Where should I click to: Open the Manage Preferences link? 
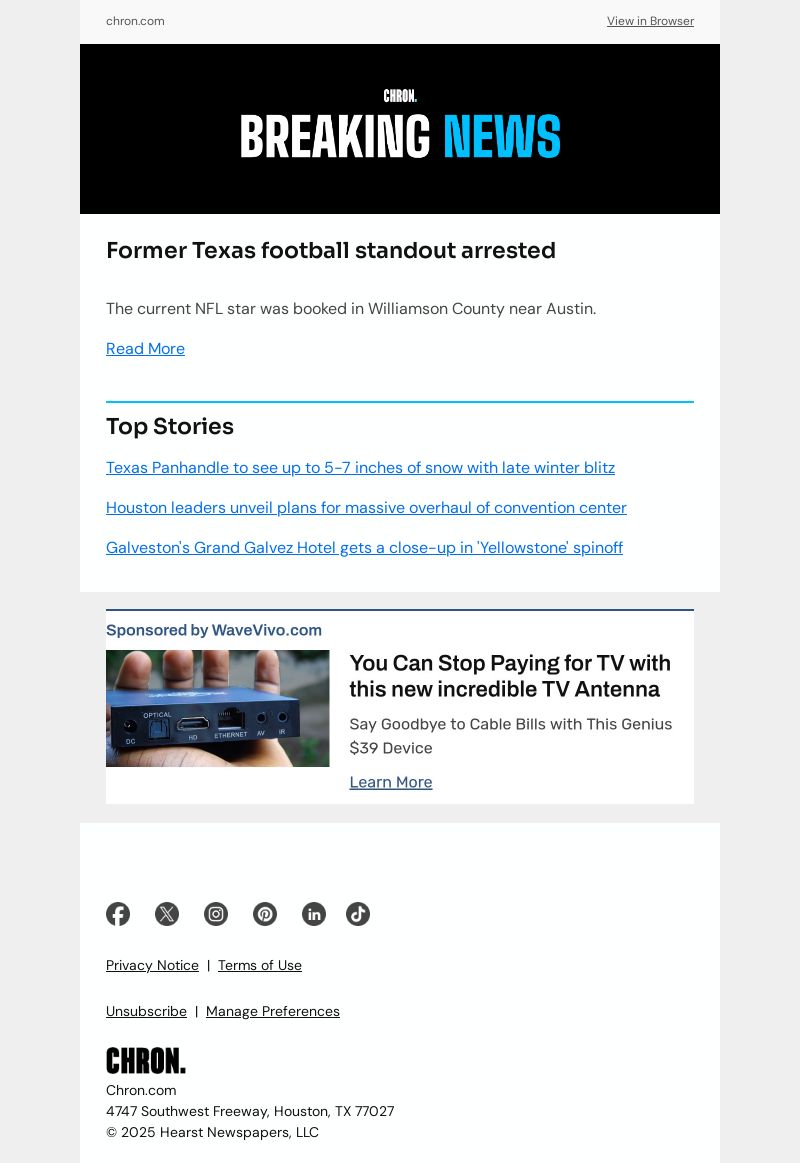click(x=273, y=1011)
